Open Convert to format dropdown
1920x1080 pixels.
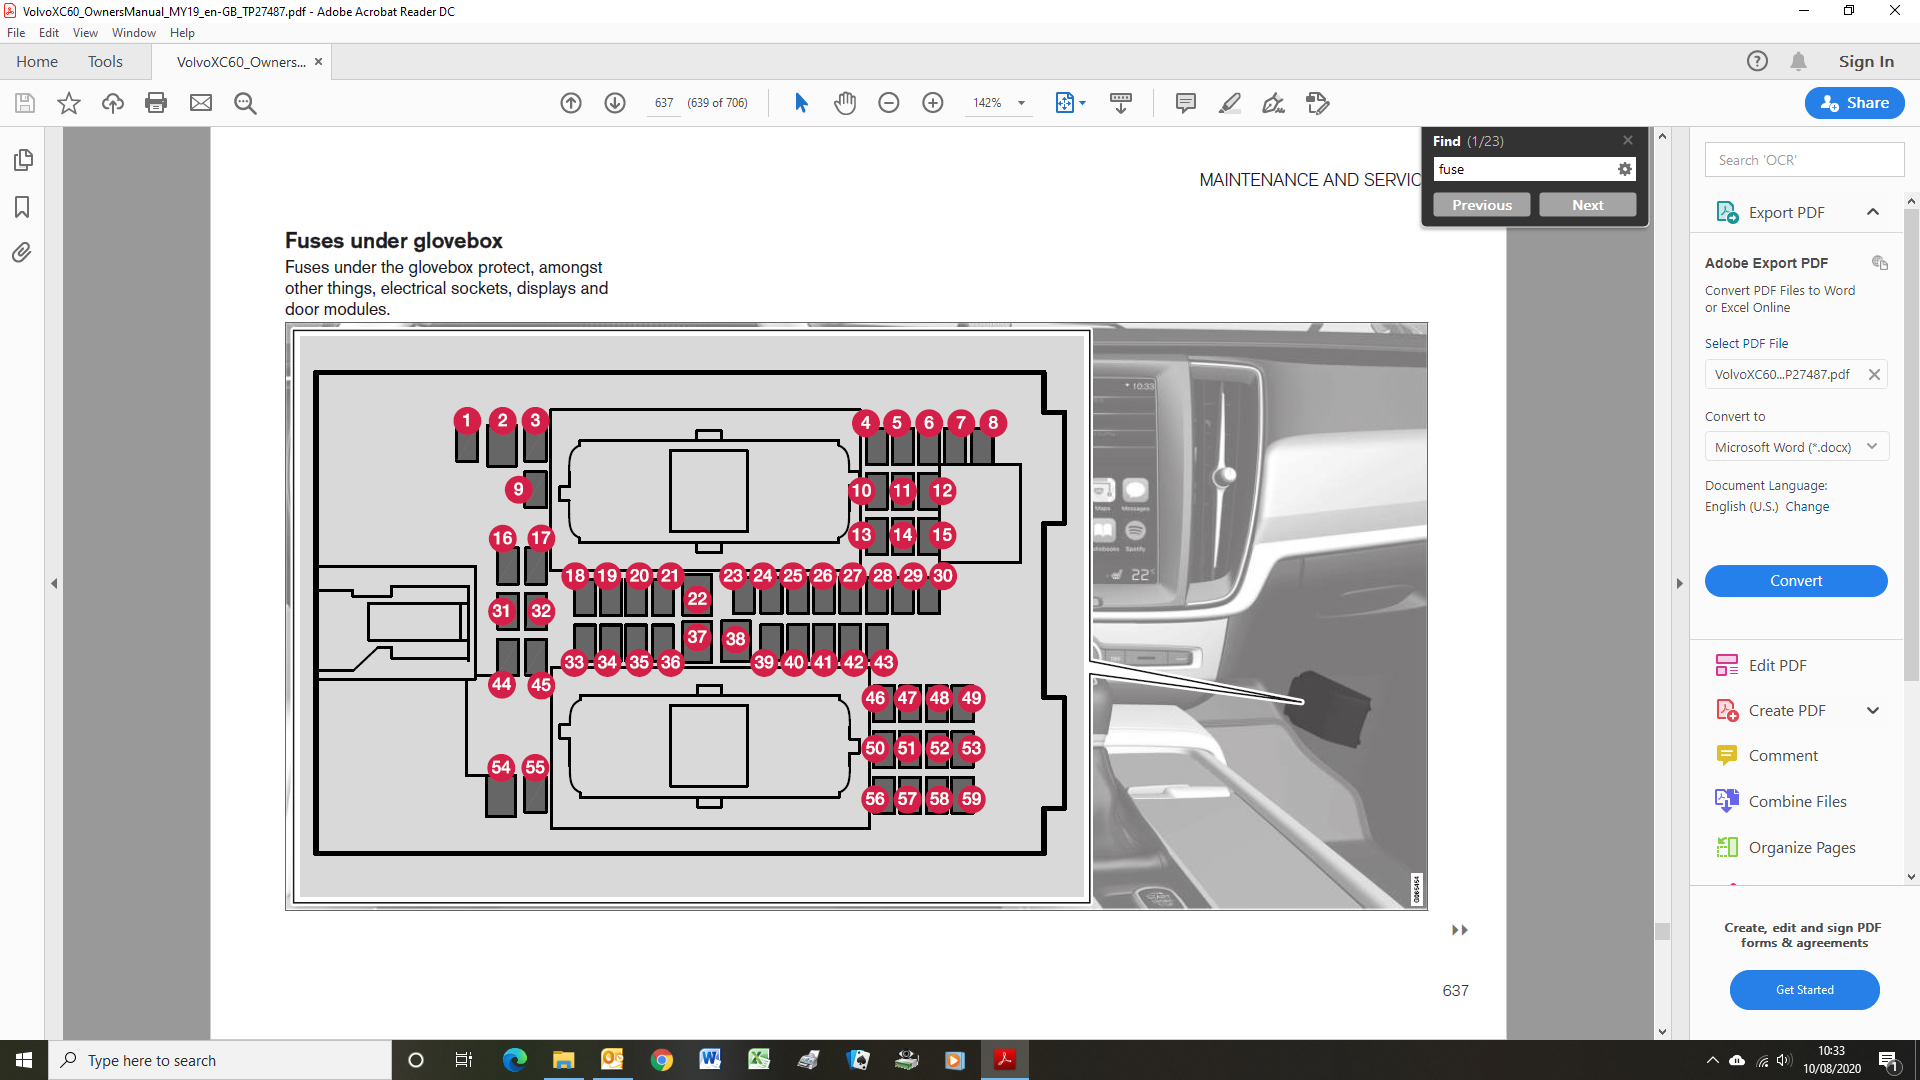pos(1796,447)
